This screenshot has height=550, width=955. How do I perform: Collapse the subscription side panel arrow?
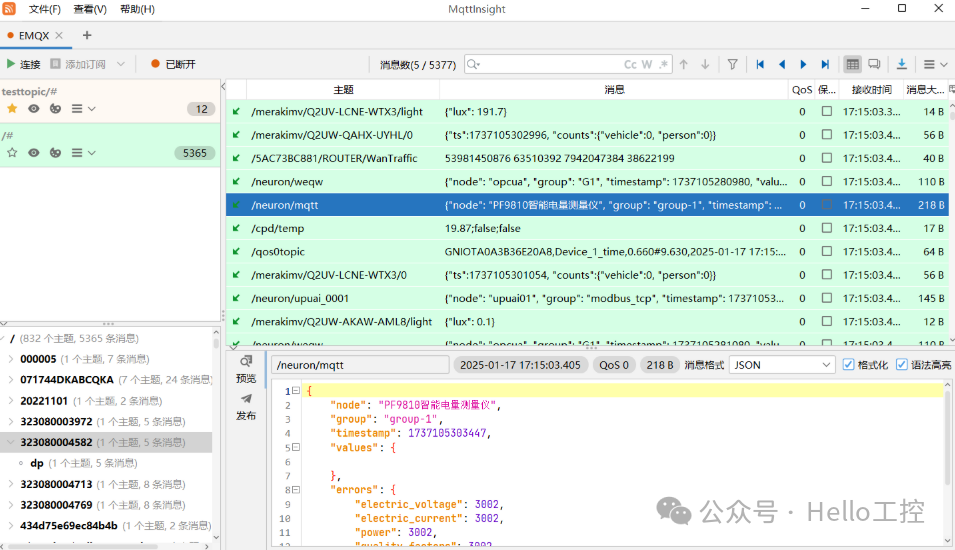point(223,87)
